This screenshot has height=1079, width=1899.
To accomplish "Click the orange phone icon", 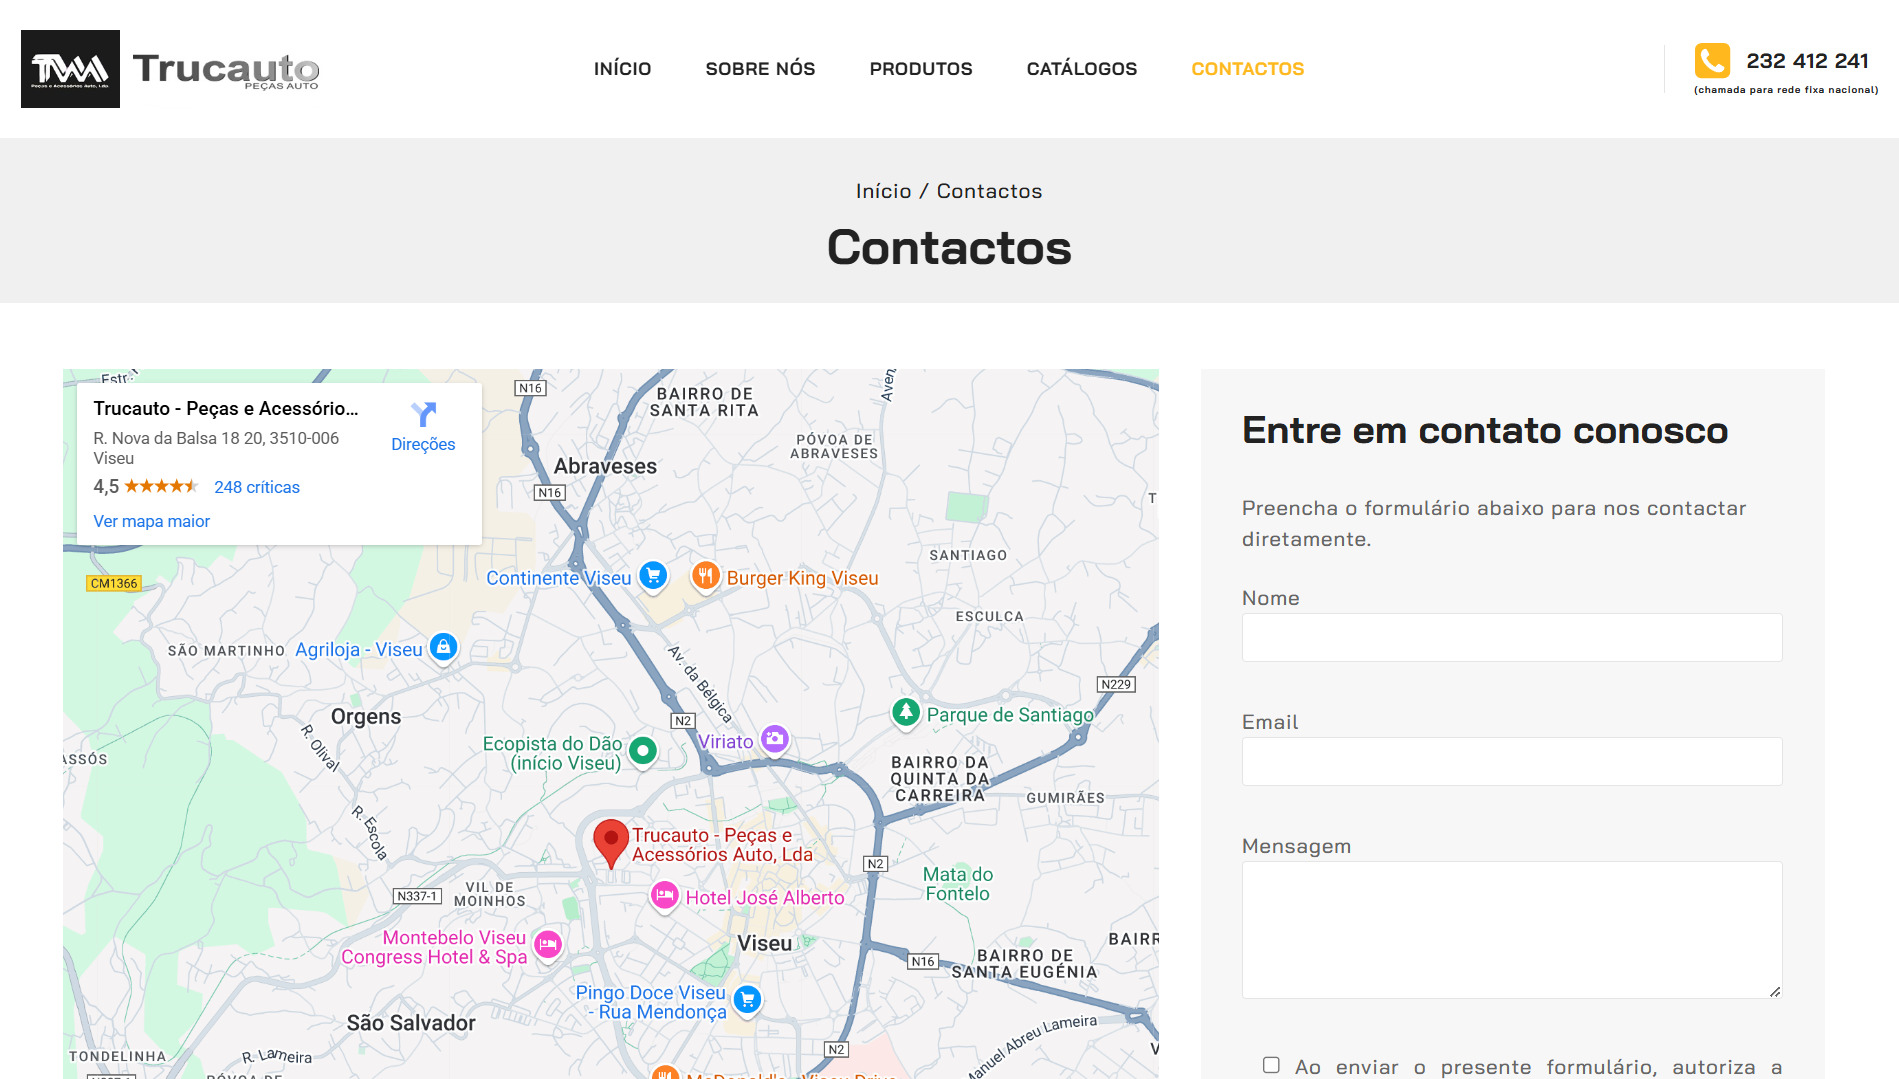I will pyautogui.click(x=1711, y=61).
